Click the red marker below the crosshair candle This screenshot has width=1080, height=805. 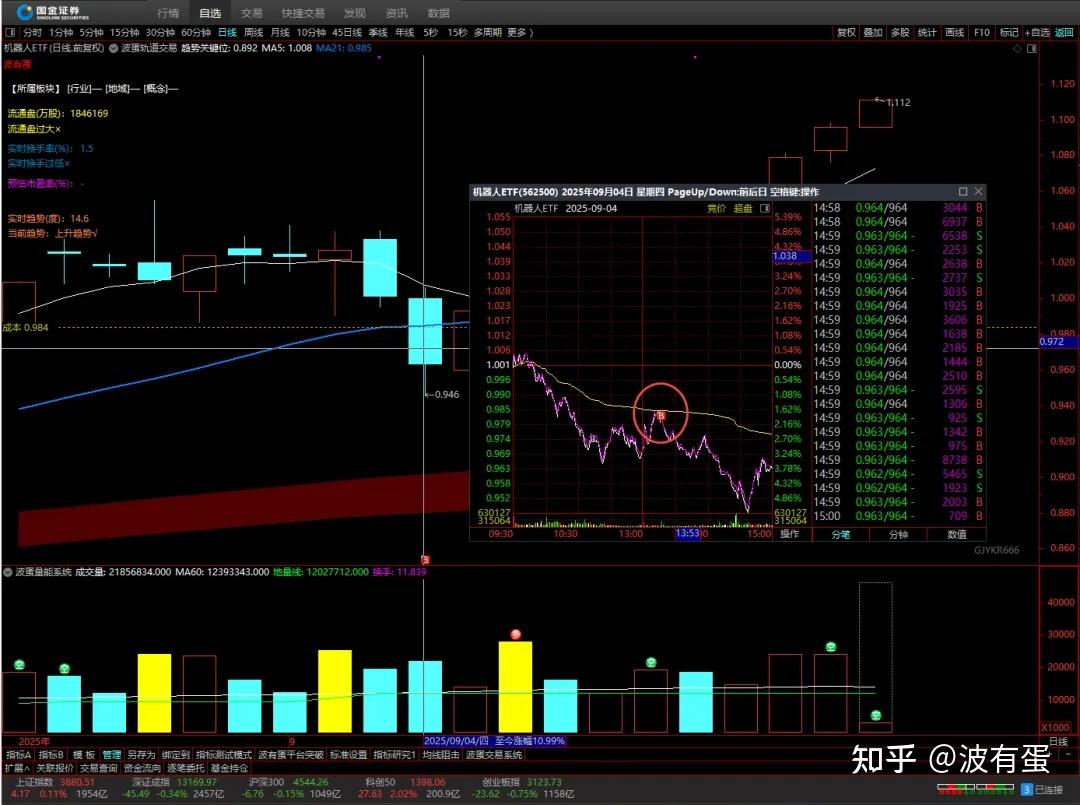pyautogui.click(x=425, y=560)
